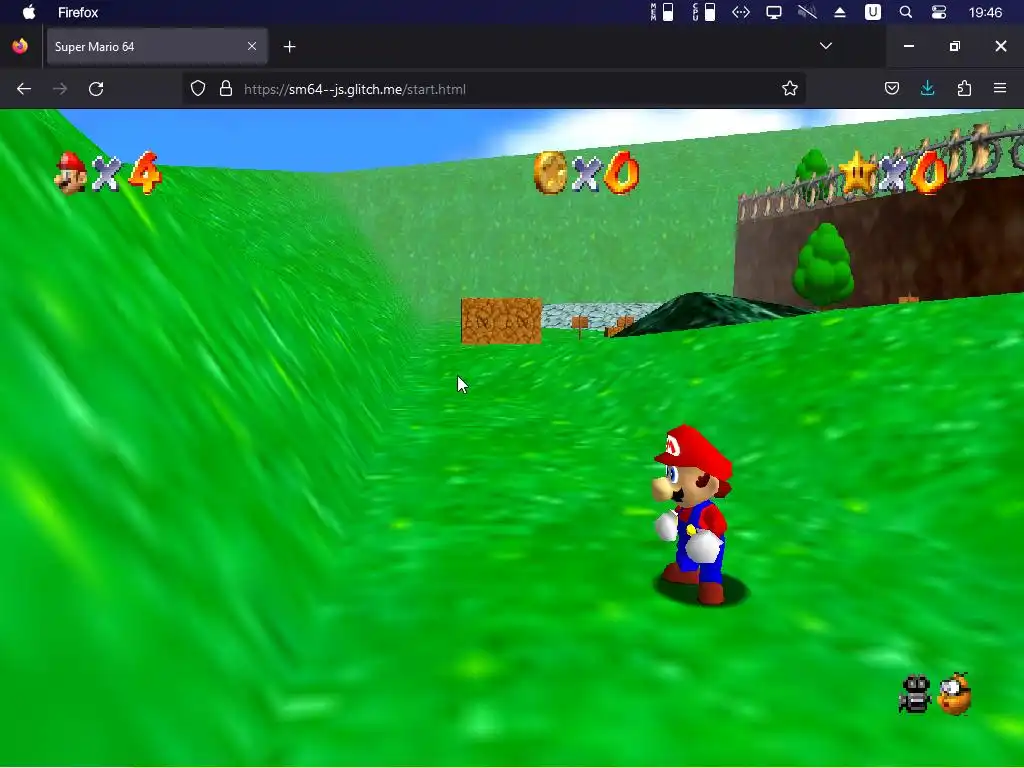
Task: Click the brown brick block
Action: coord(502,321)
